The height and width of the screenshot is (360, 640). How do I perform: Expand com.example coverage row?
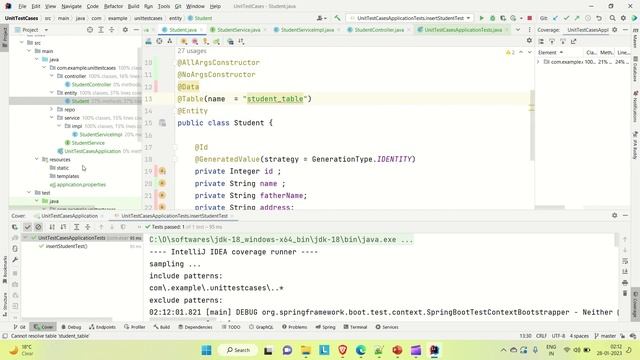click(x=538, y=62)
